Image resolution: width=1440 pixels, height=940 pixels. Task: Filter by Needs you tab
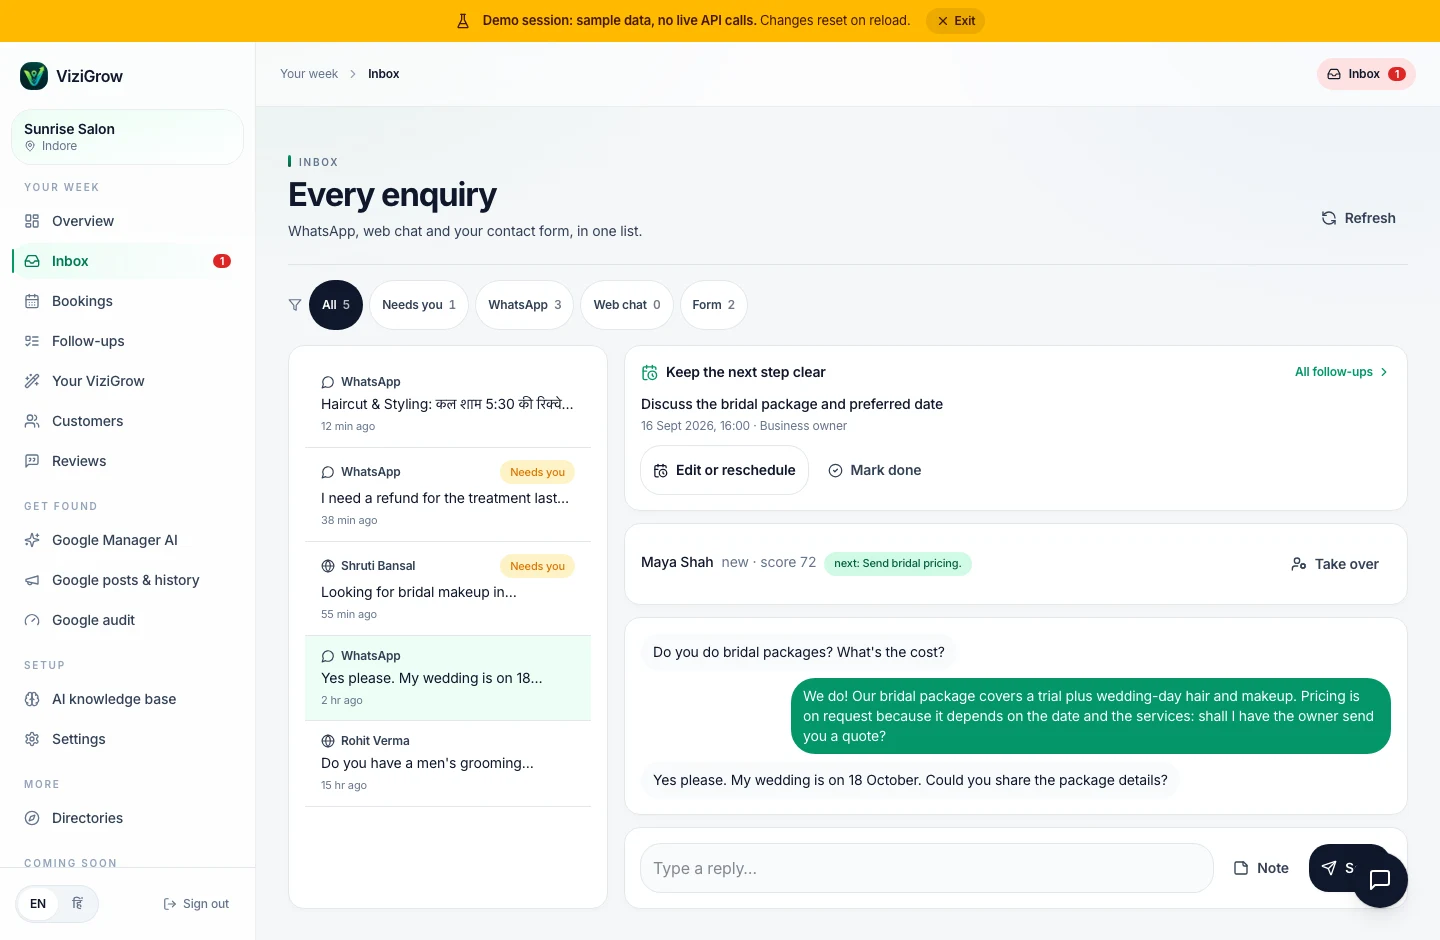(419, 305)
